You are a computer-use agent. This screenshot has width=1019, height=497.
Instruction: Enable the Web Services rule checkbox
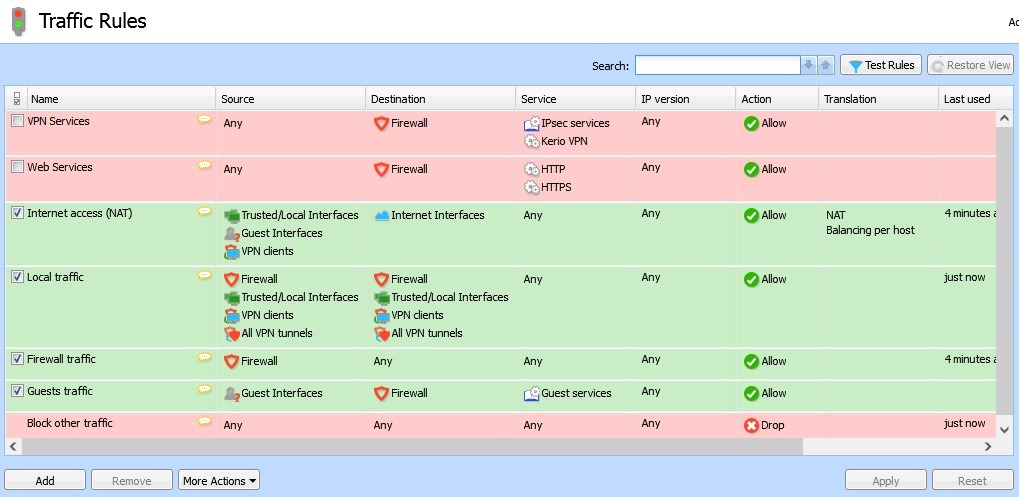tap(17, 167)
